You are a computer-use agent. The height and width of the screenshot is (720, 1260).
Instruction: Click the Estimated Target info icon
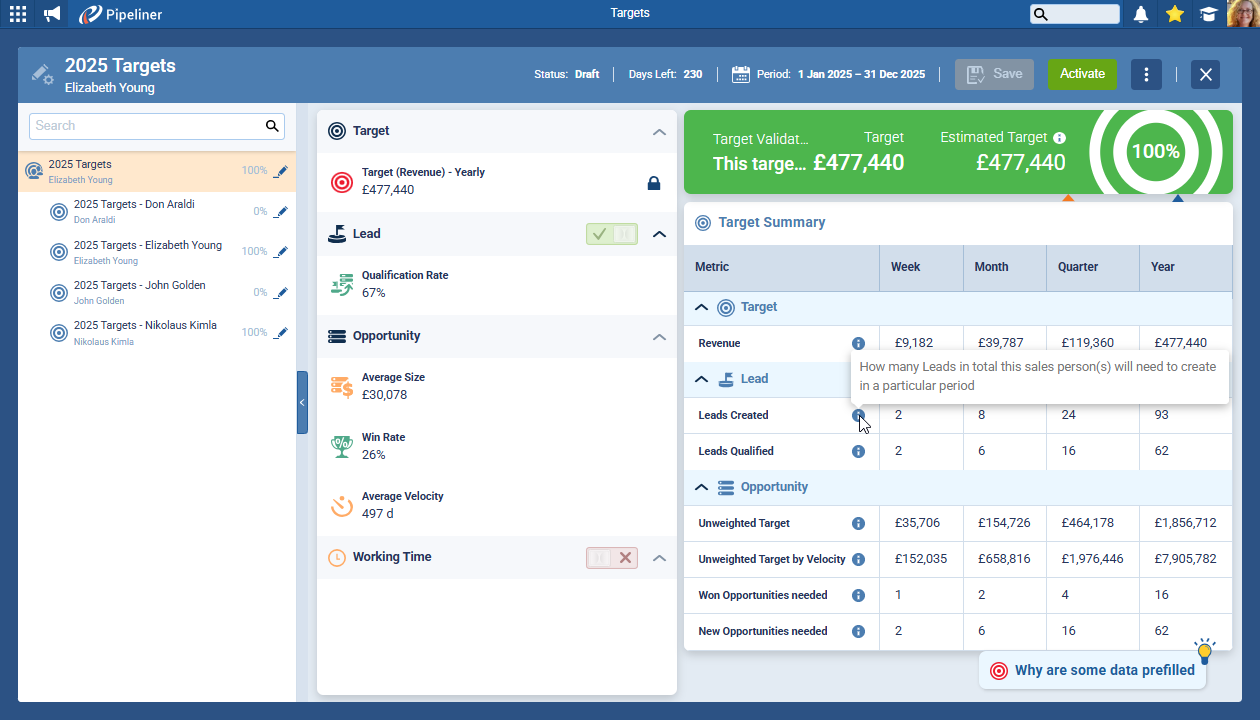point(1060,138)
